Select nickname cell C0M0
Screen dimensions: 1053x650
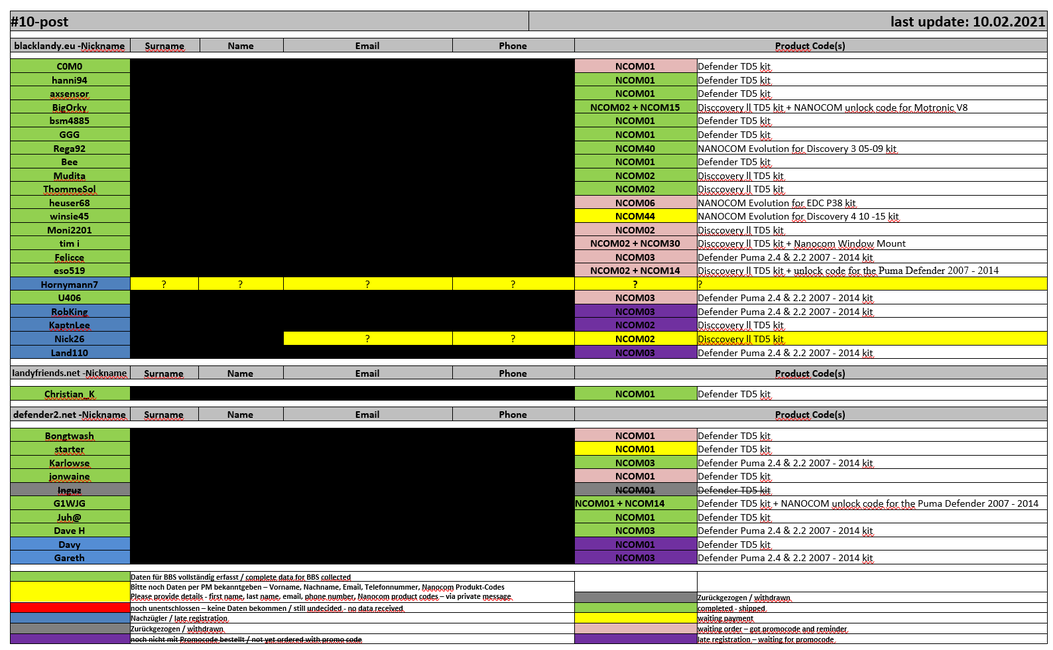[70, 66]
